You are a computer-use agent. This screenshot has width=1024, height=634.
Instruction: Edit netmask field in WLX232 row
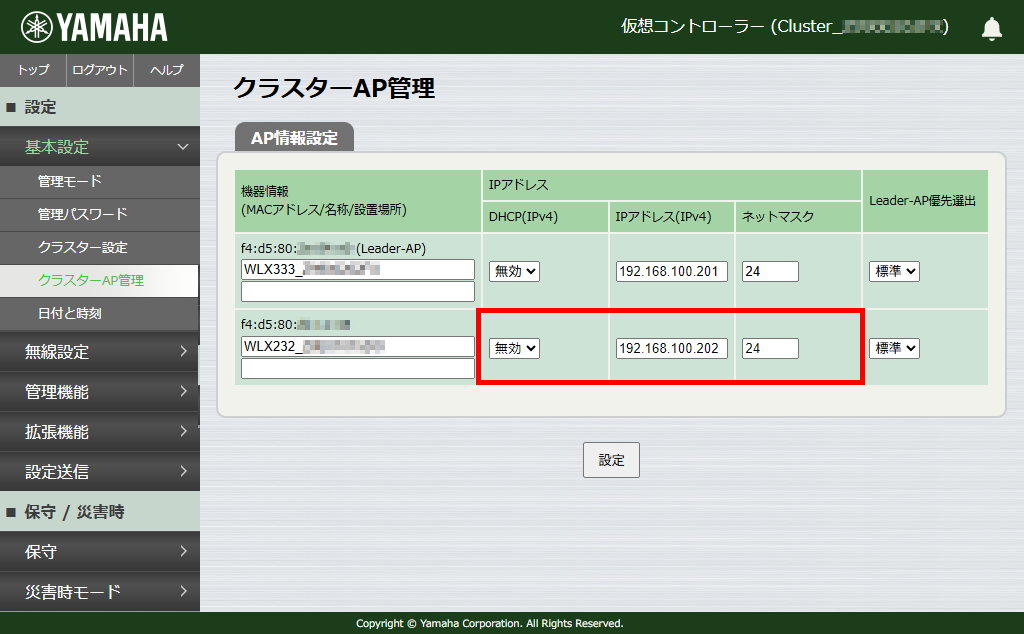click(770, 348)
